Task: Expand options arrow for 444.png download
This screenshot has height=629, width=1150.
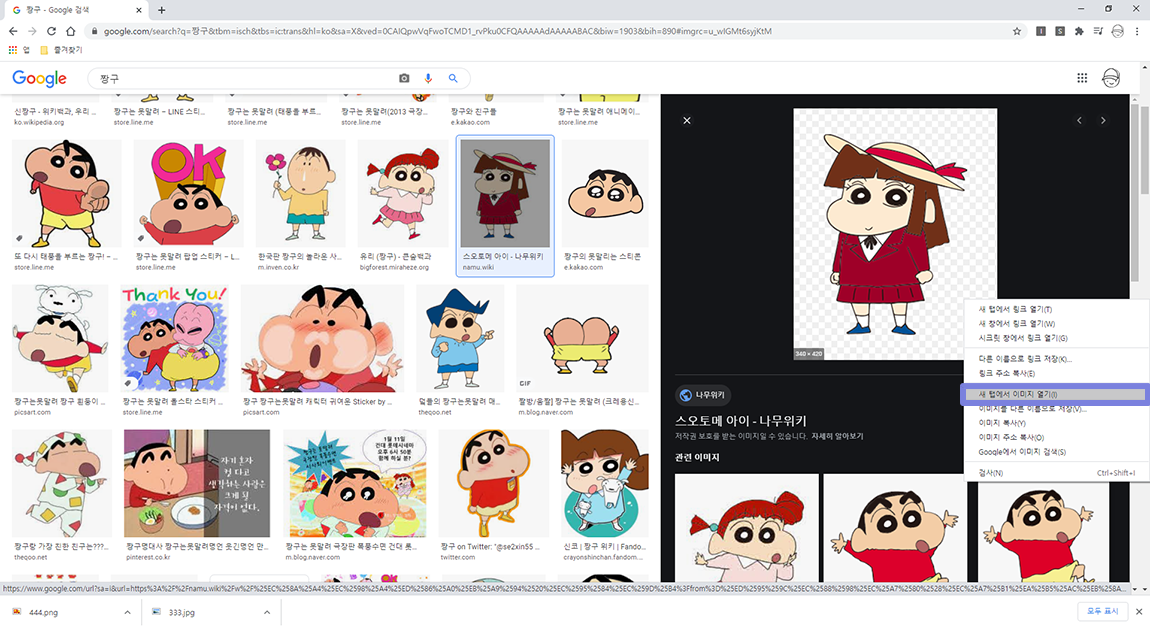Action: 127,612
